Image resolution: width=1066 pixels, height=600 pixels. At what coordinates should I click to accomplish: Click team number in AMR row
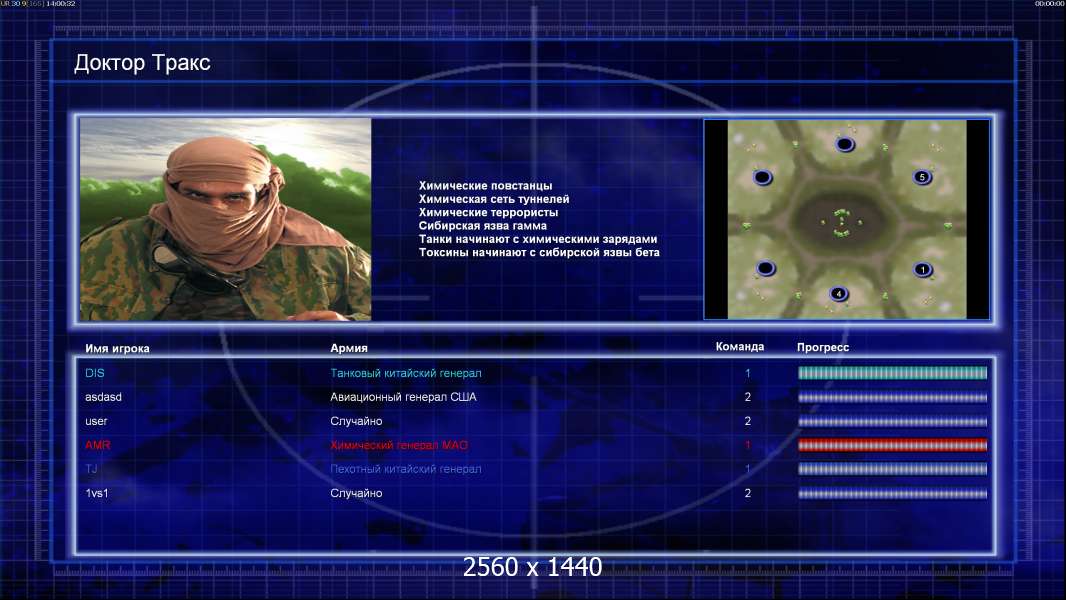[748, 445]
